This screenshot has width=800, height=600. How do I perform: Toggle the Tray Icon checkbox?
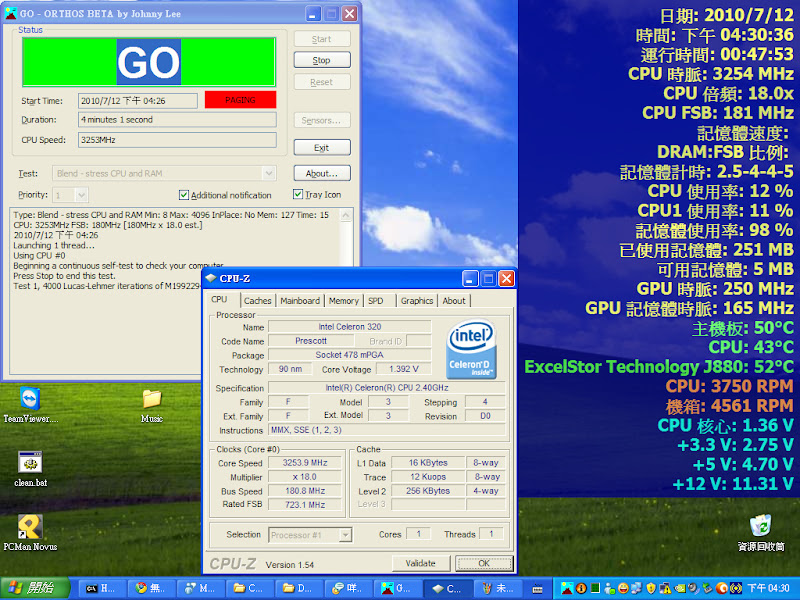click(x=298, y=195)
